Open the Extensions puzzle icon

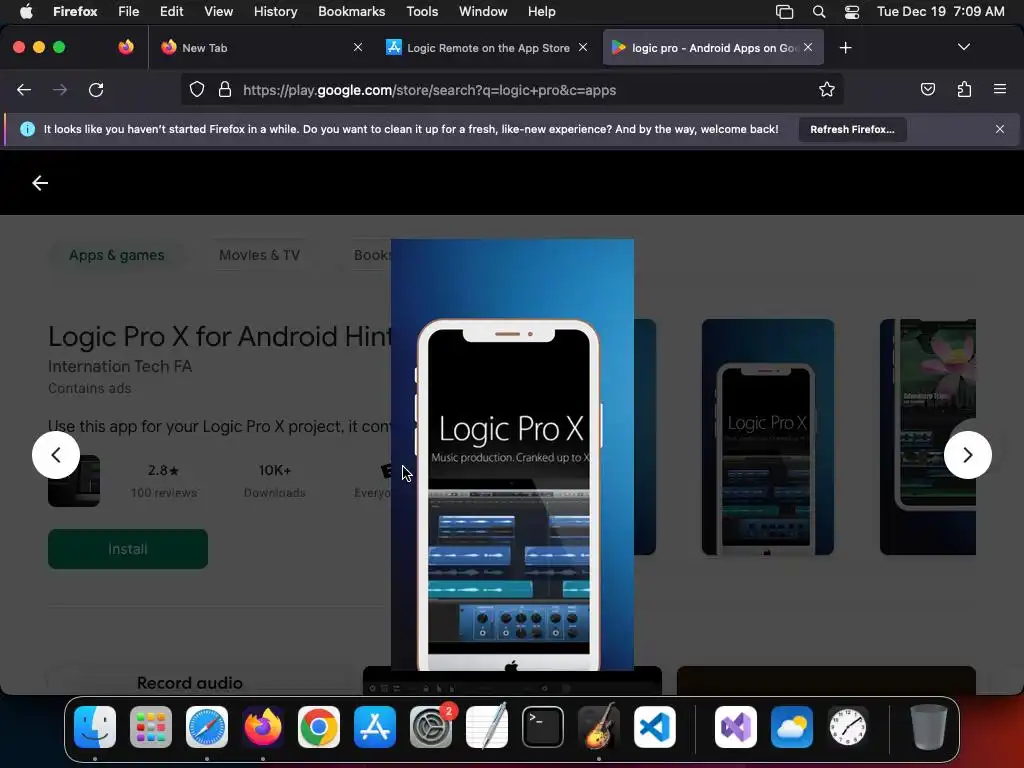(x=964, y=89)
